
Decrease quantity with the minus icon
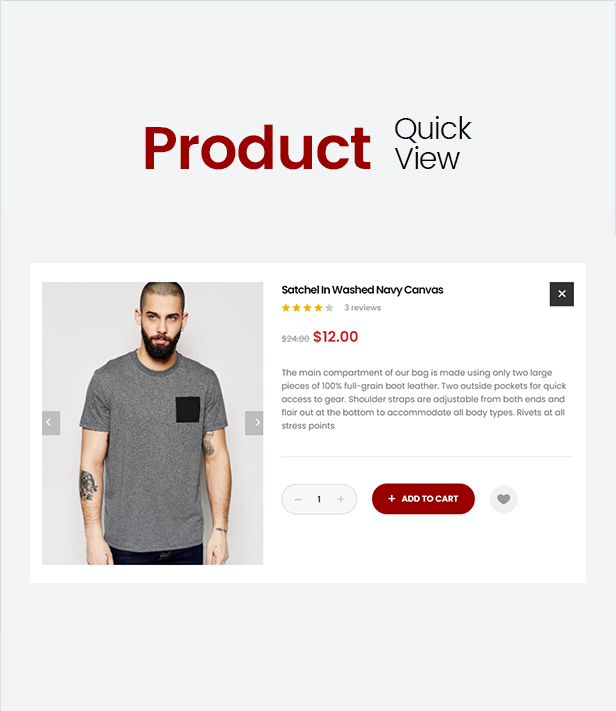298,499
